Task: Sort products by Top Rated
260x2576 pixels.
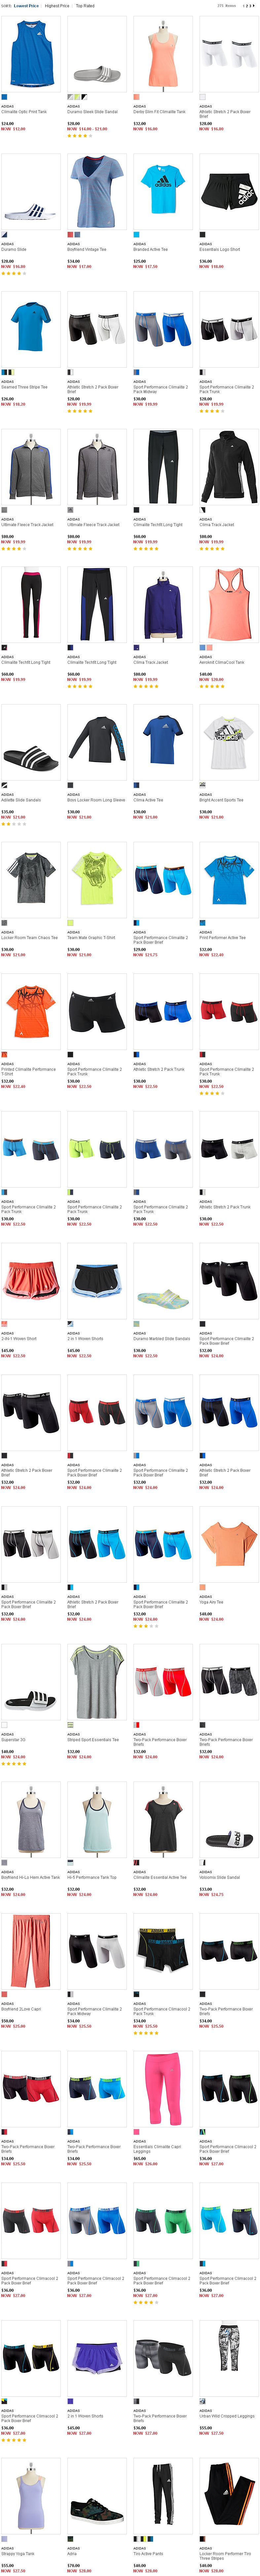Action: pos(85,6)
